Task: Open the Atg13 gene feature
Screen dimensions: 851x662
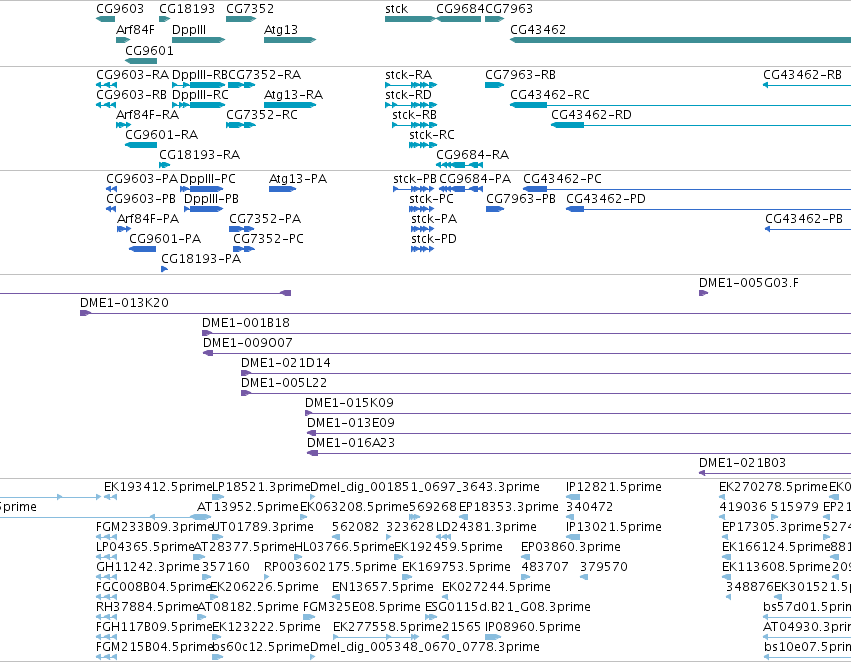Action: [x=290, y=40]
